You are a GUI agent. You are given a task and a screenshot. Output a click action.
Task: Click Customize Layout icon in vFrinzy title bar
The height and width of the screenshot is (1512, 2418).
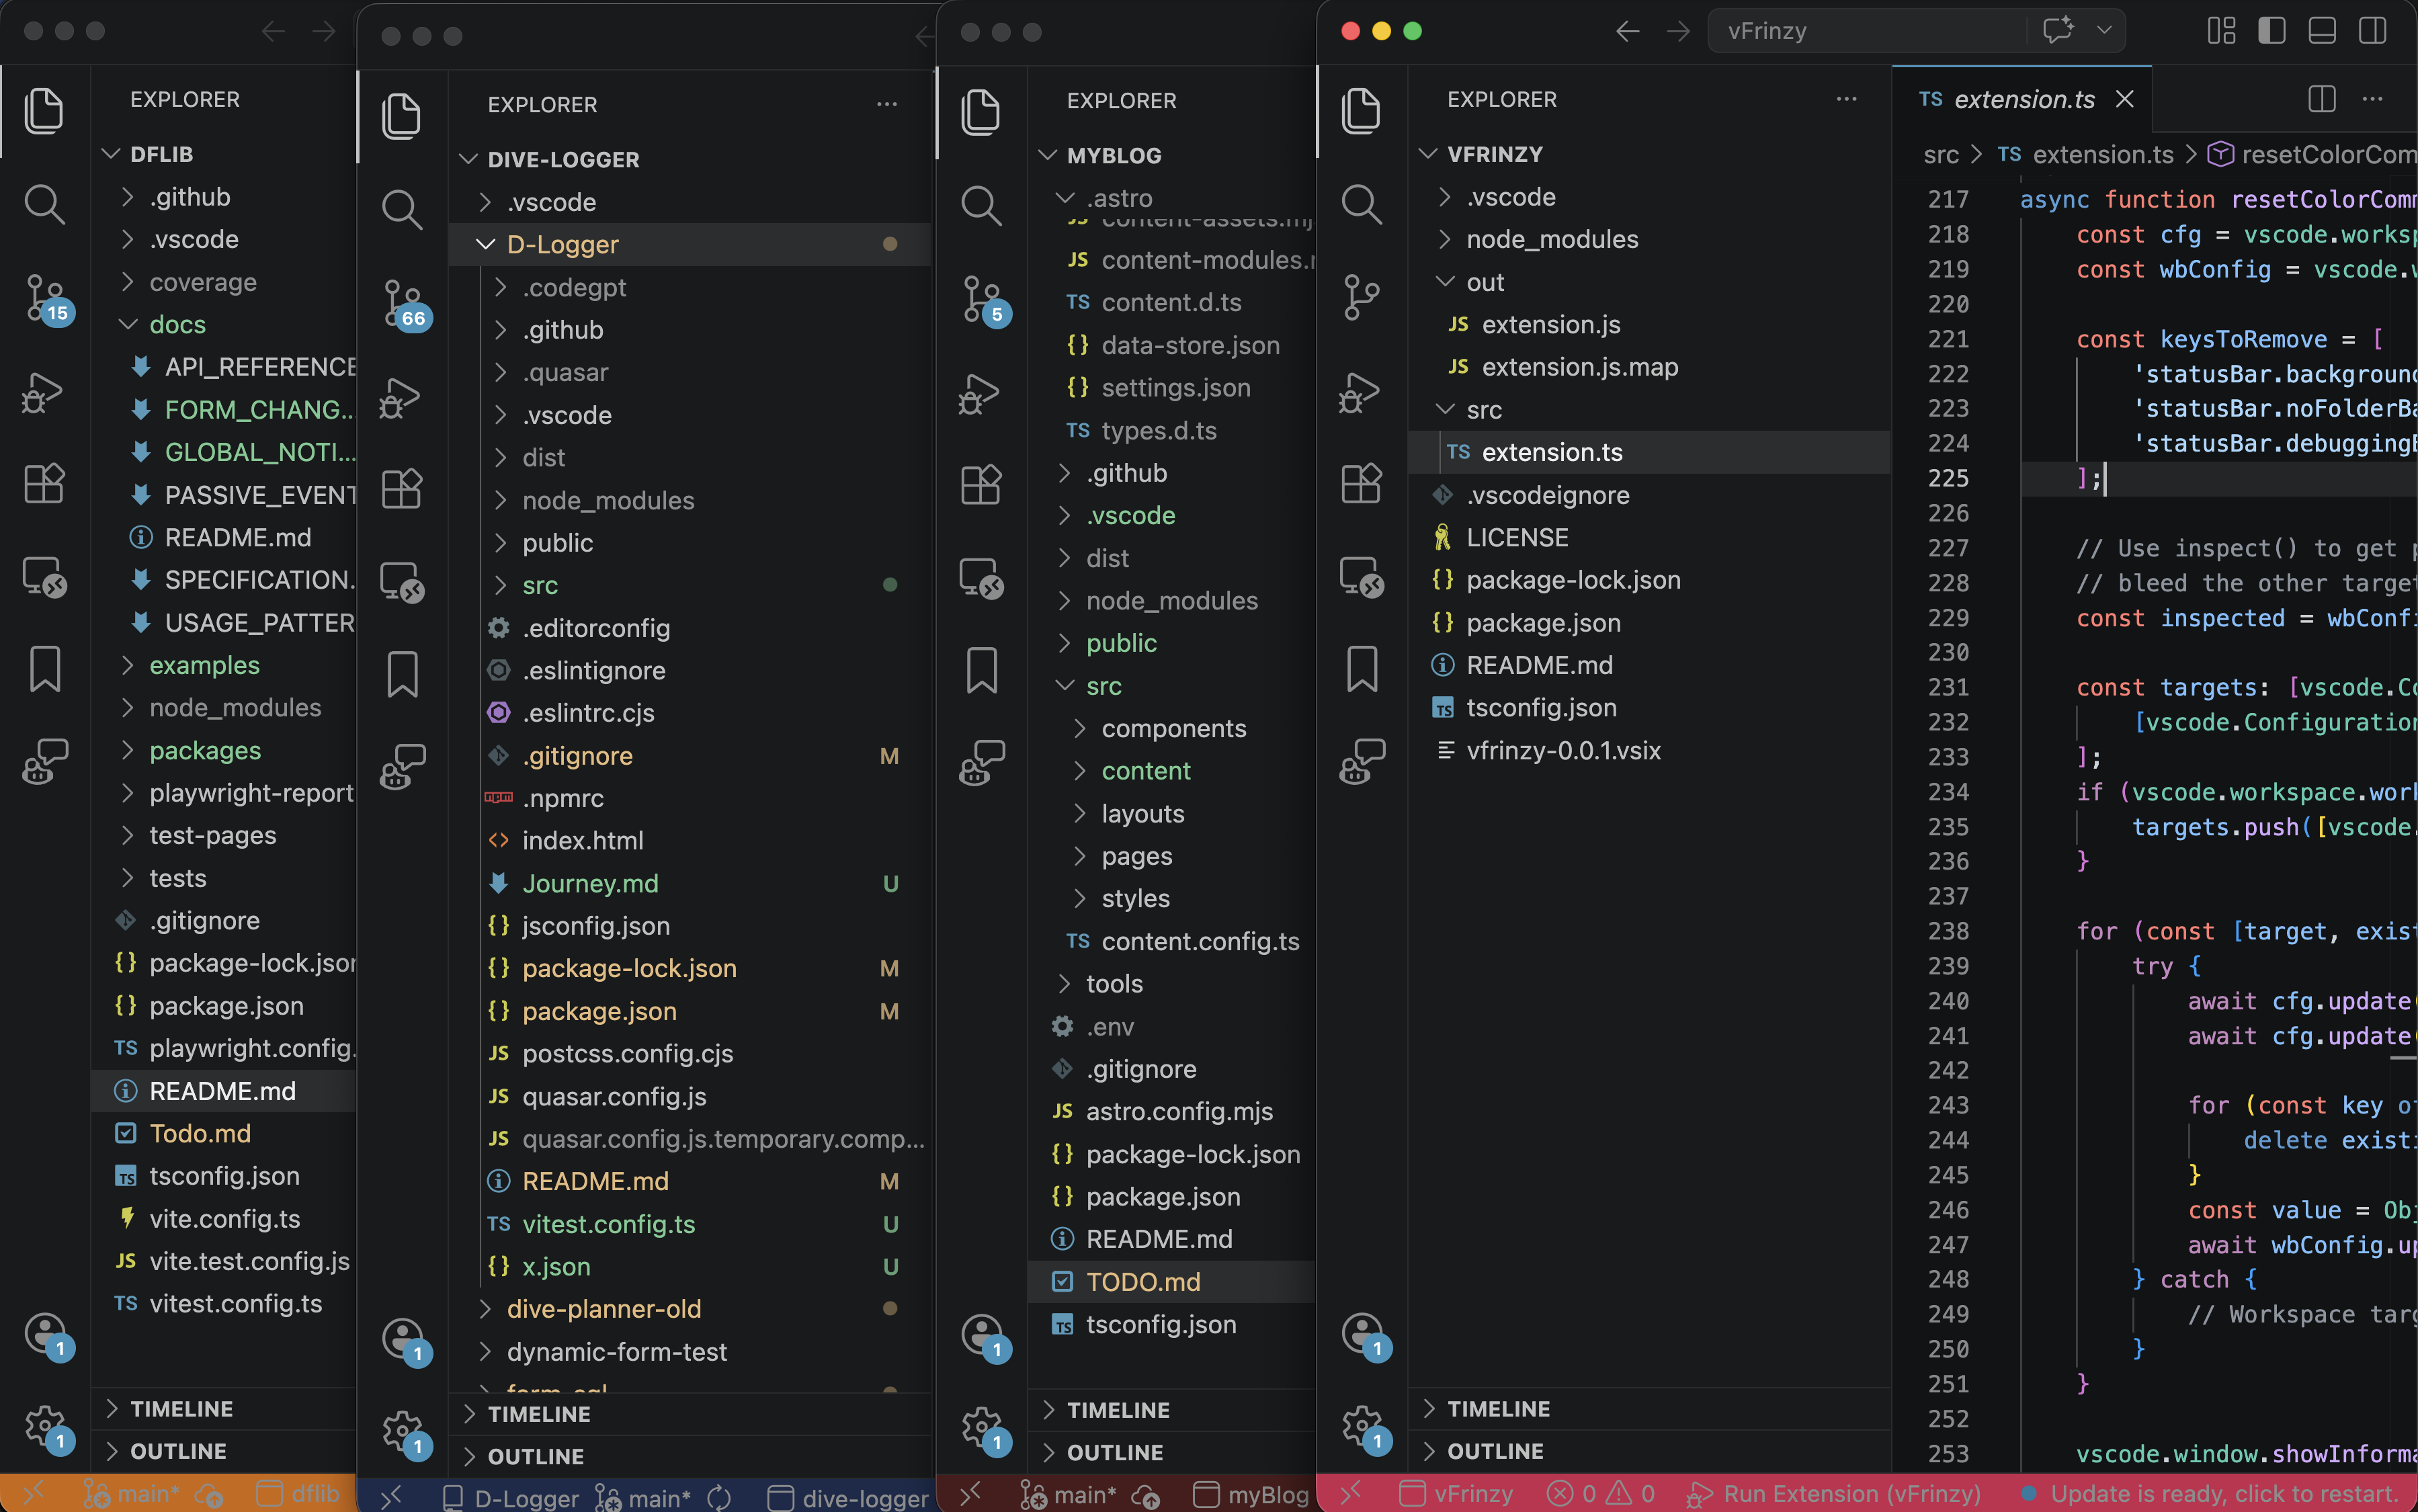tap(2222, 31)
